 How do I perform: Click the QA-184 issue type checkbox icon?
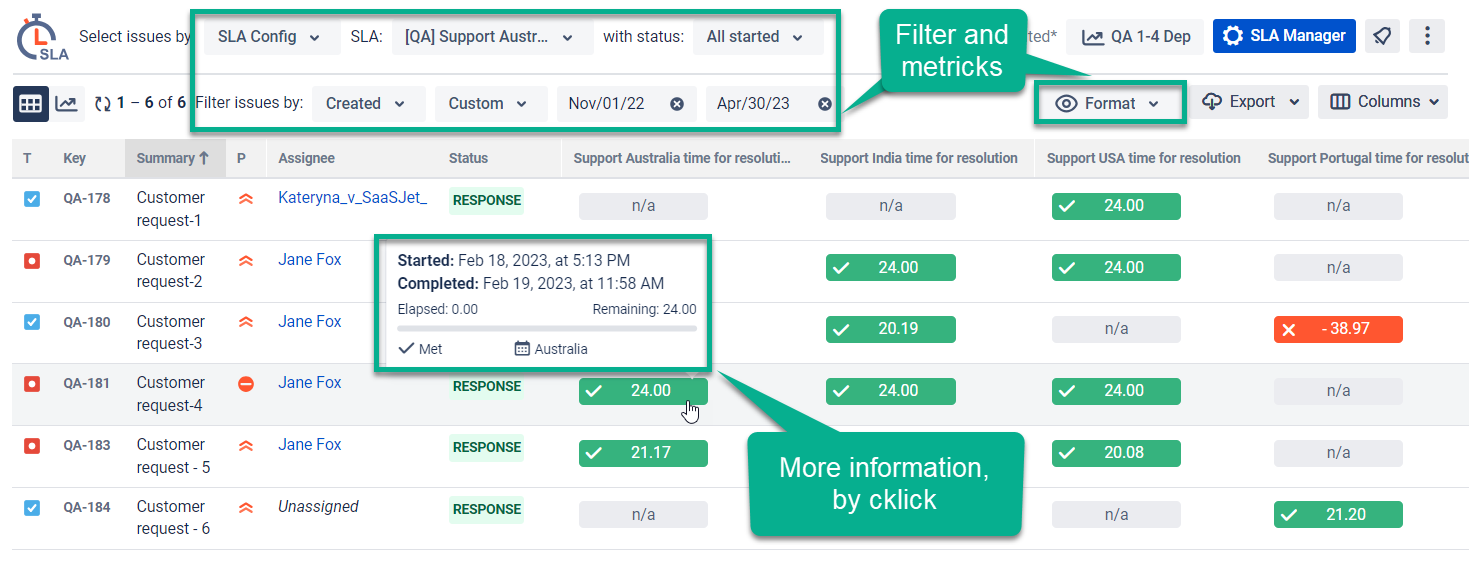tap(31, 507)
